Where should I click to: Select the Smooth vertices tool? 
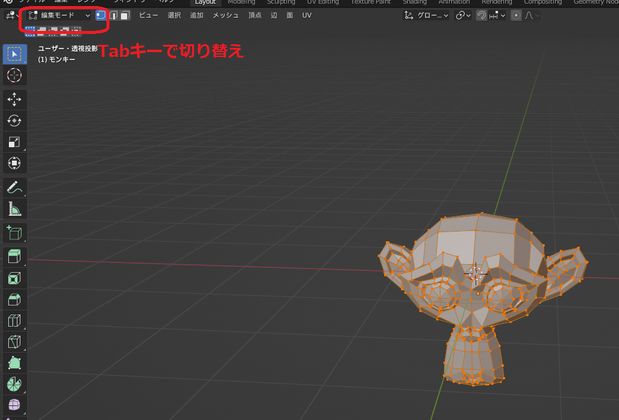tap(15, 405)
